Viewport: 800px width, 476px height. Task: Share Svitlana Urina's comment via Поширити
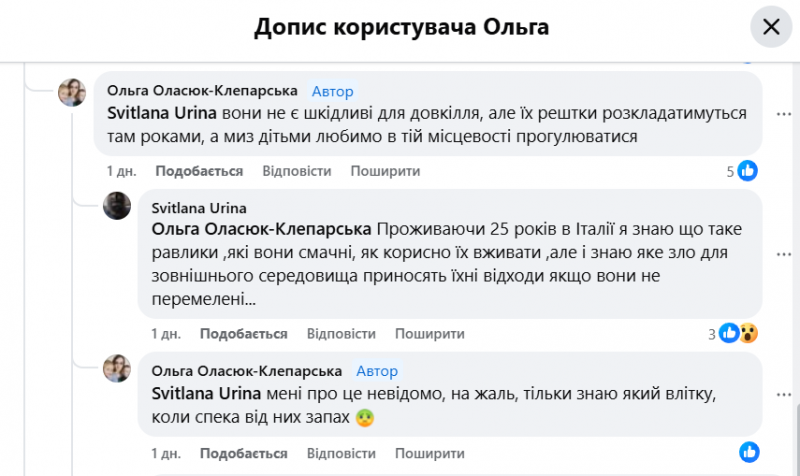coord(430,333)
